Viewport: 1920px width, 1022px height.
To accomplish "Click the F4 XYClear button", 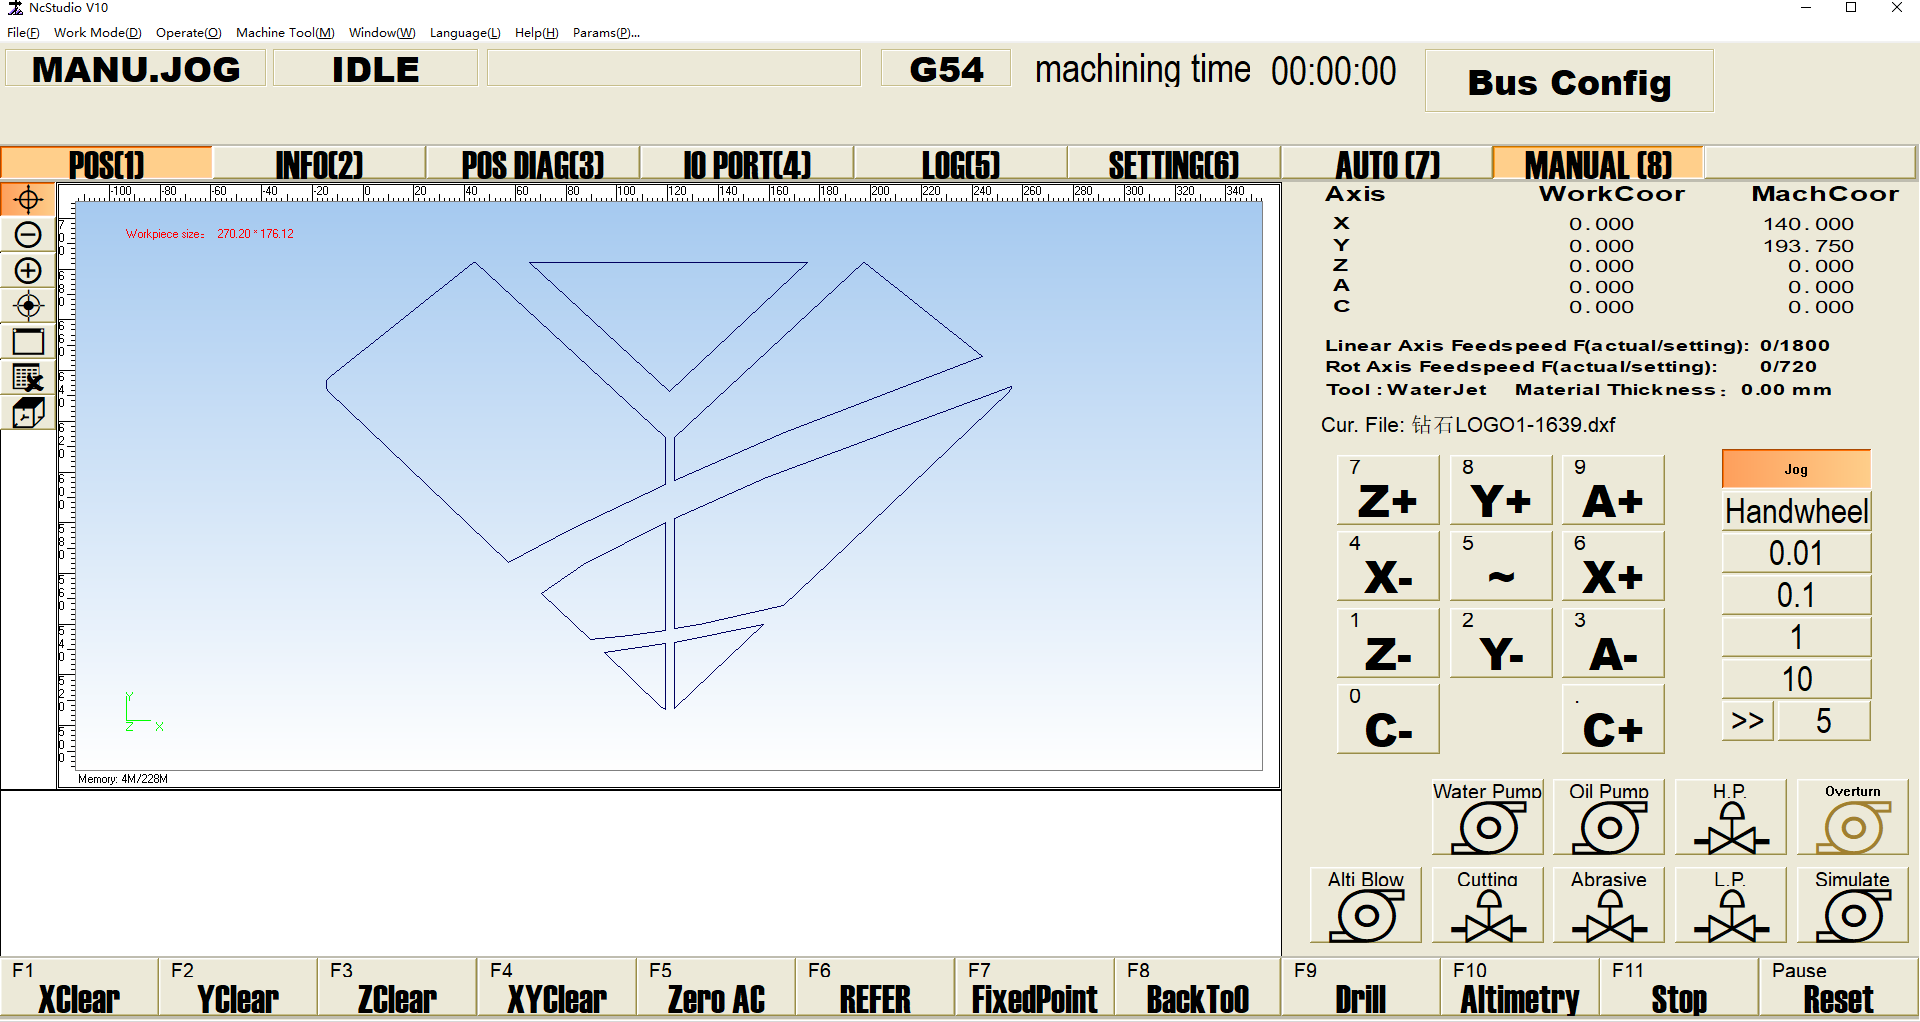I will [557, 988].
